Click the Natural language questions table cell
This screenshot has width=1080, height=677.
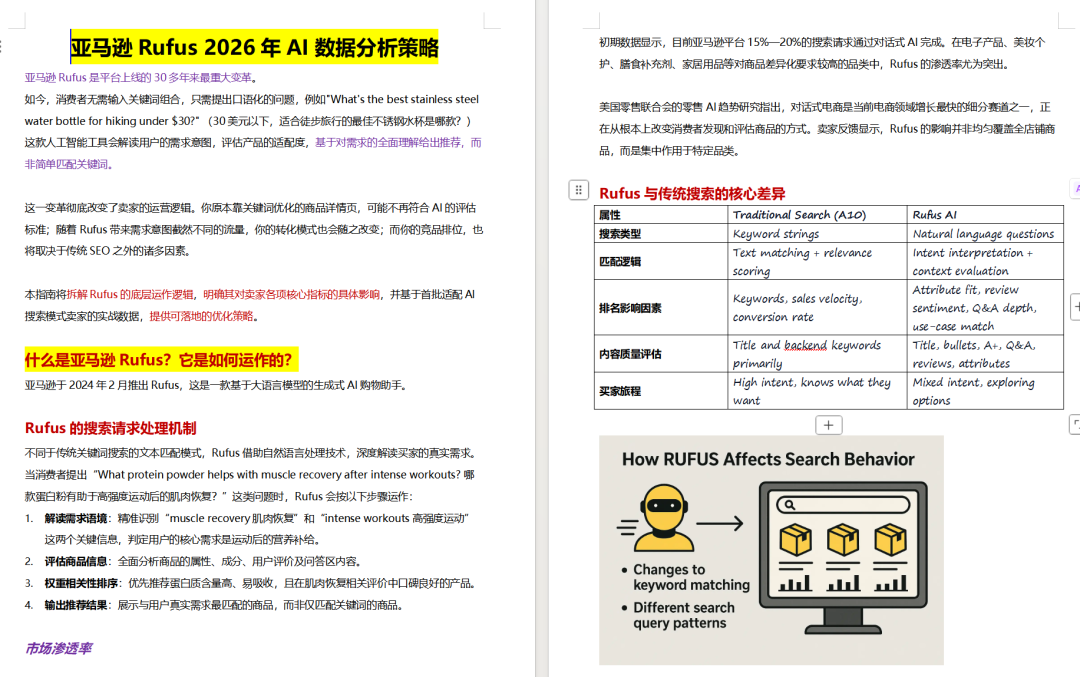[983, 233]
